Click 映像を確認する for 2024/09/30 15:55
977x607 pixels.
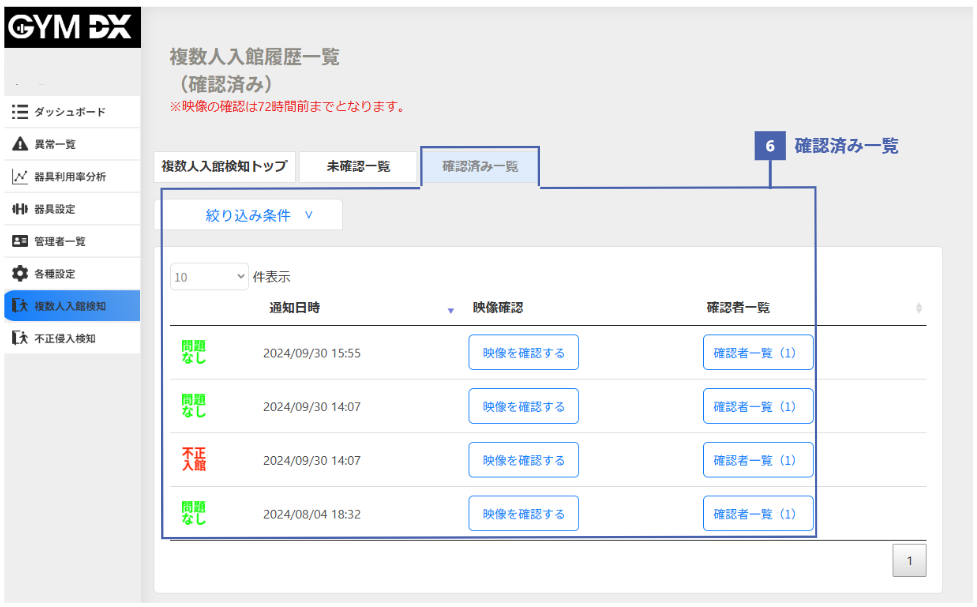(523, 353)
